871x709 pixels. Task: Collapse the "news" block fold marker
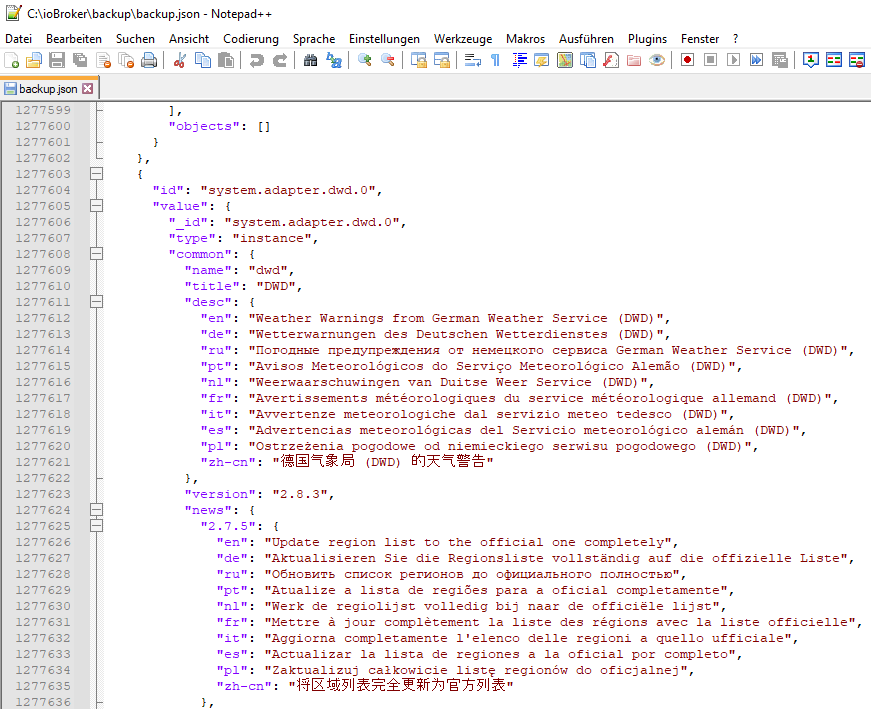click(x=97, y=510)
